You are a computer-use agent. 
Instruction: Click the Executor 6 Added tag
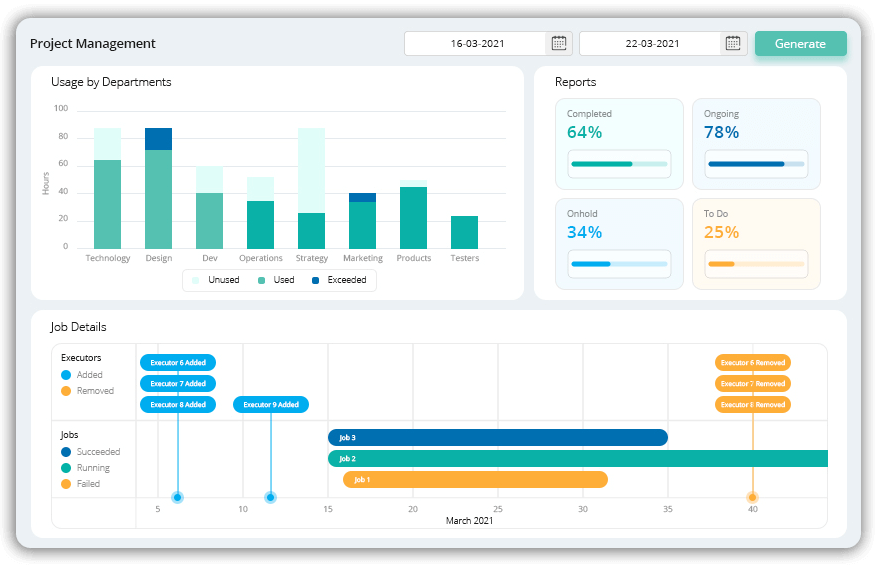[178, 362]
